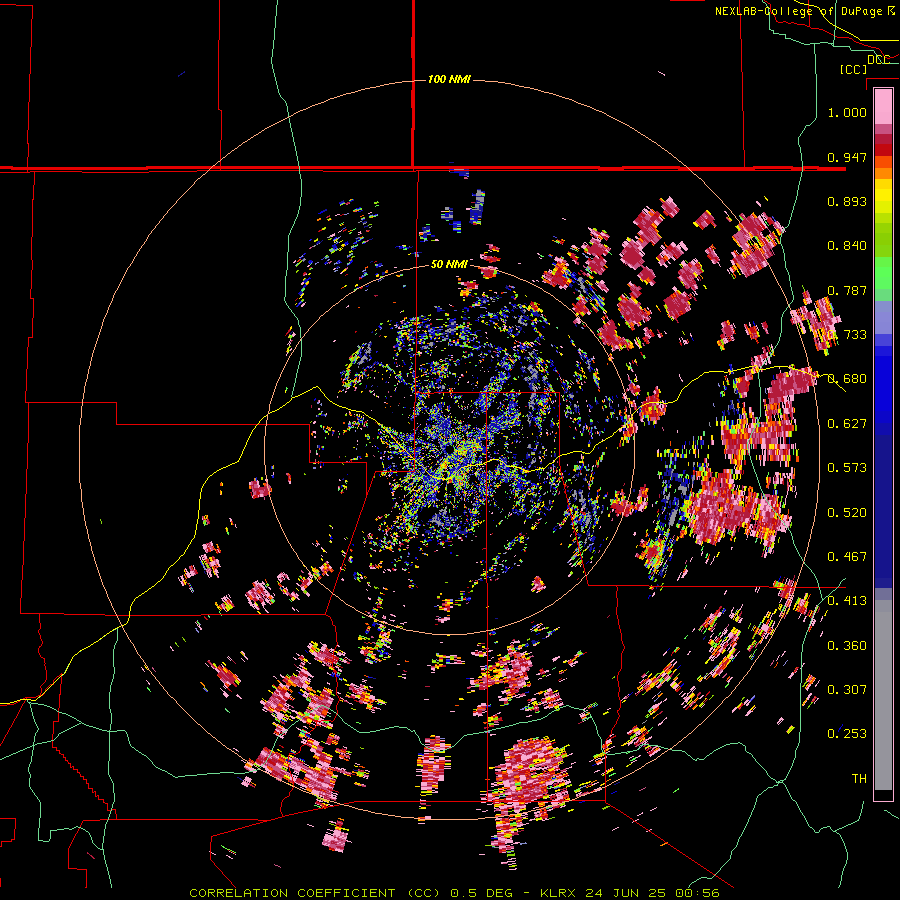Click the 0.253 color scale label
This screenshot has height=900, width=900.
(847, 734)
